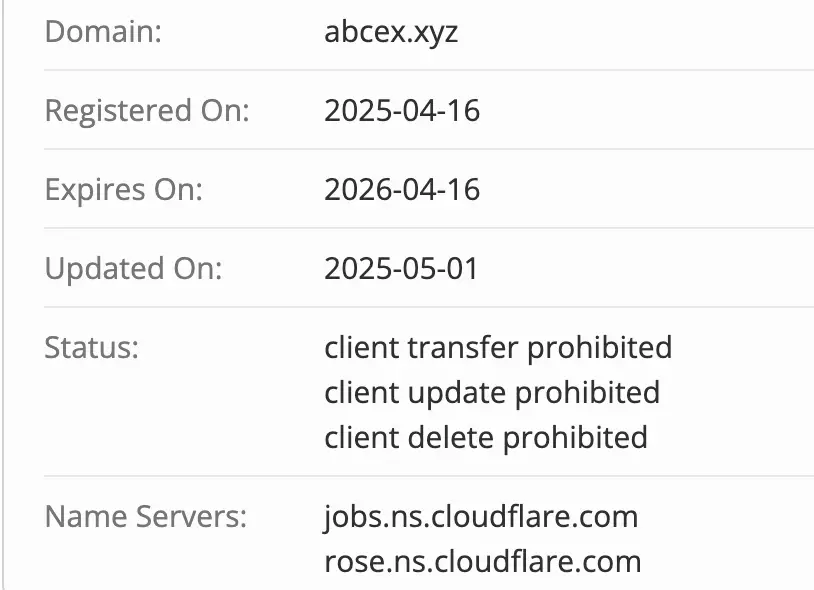Screen dimensions: 814x590
Task: Click the Registered On: label
Action: coord(147,111)
